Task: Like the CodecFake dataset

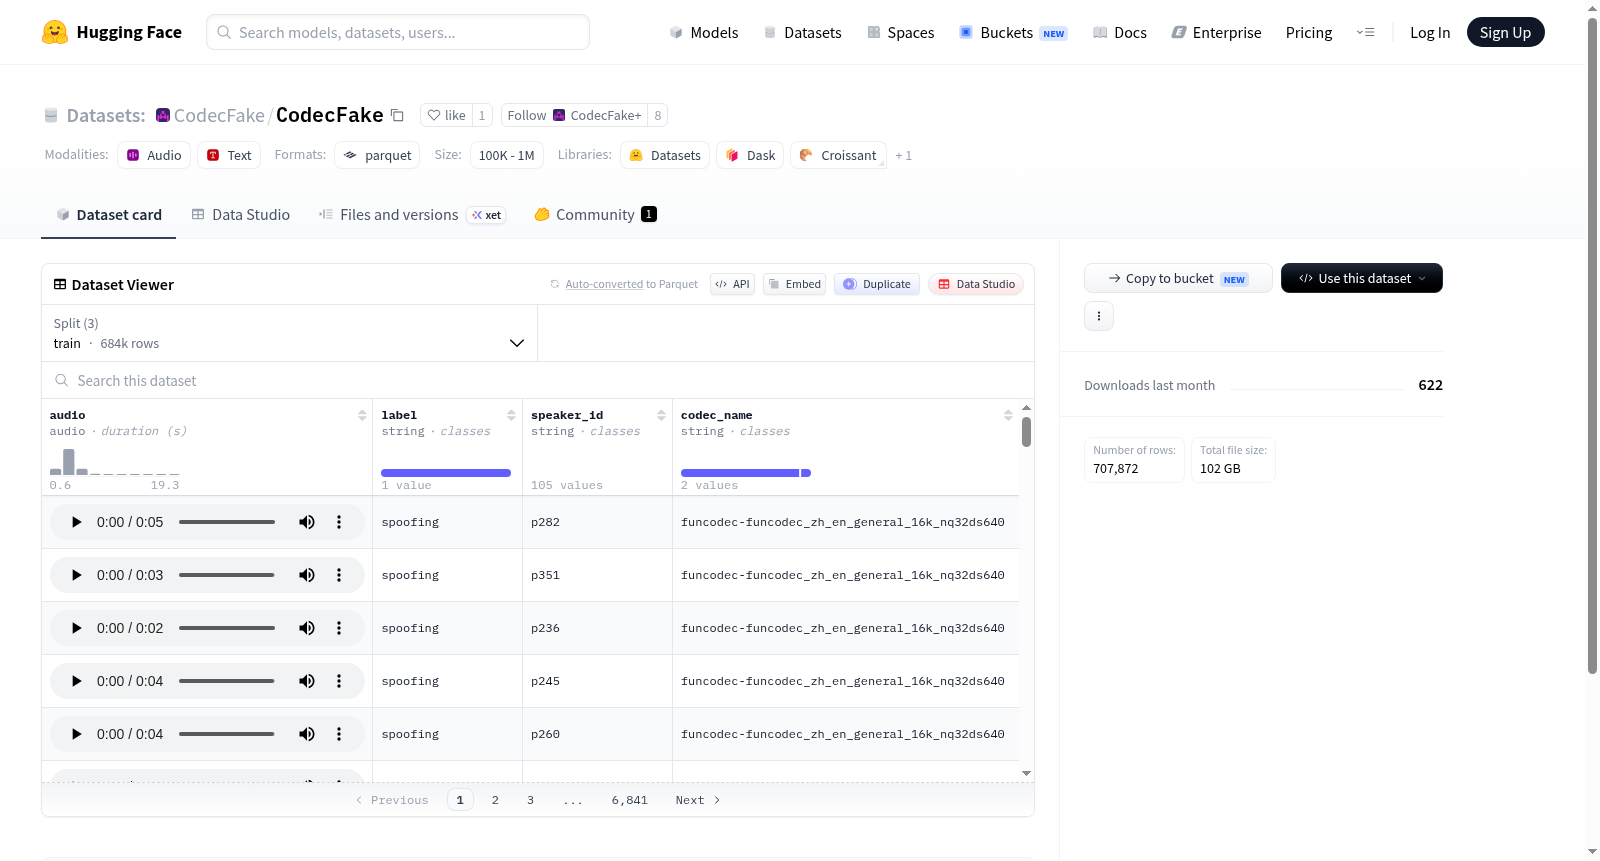Action: point(446,115)
